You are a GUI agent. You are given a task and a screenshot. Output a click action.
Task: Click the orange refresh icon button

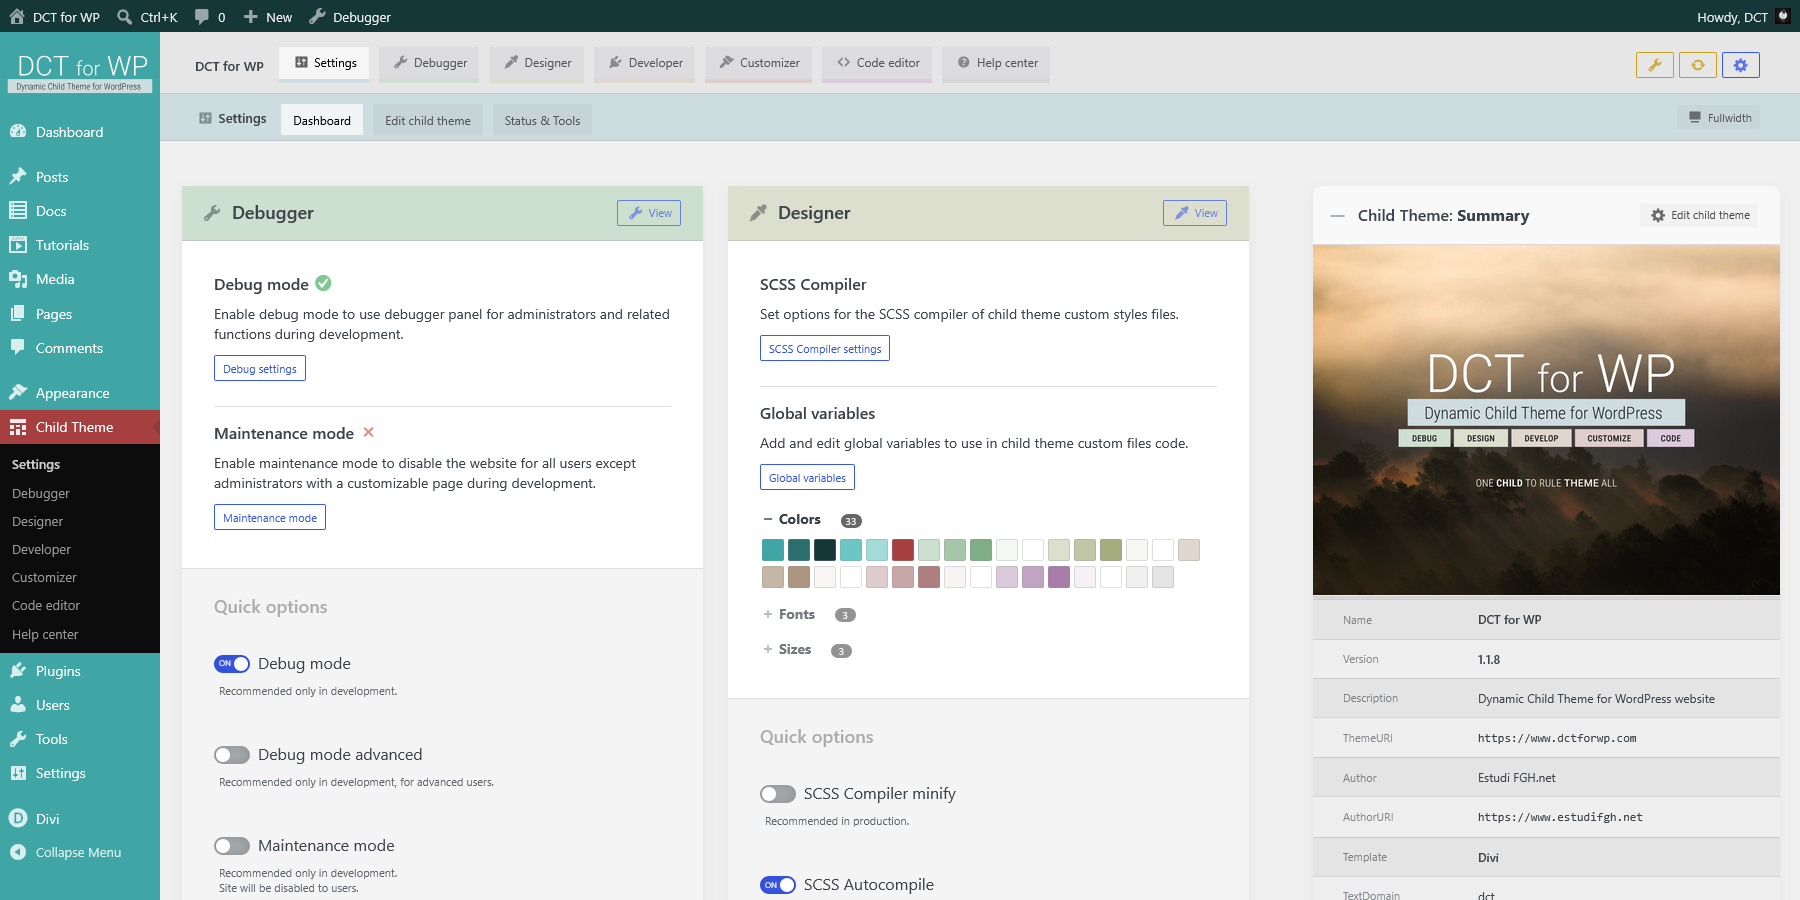[1697, 65]
